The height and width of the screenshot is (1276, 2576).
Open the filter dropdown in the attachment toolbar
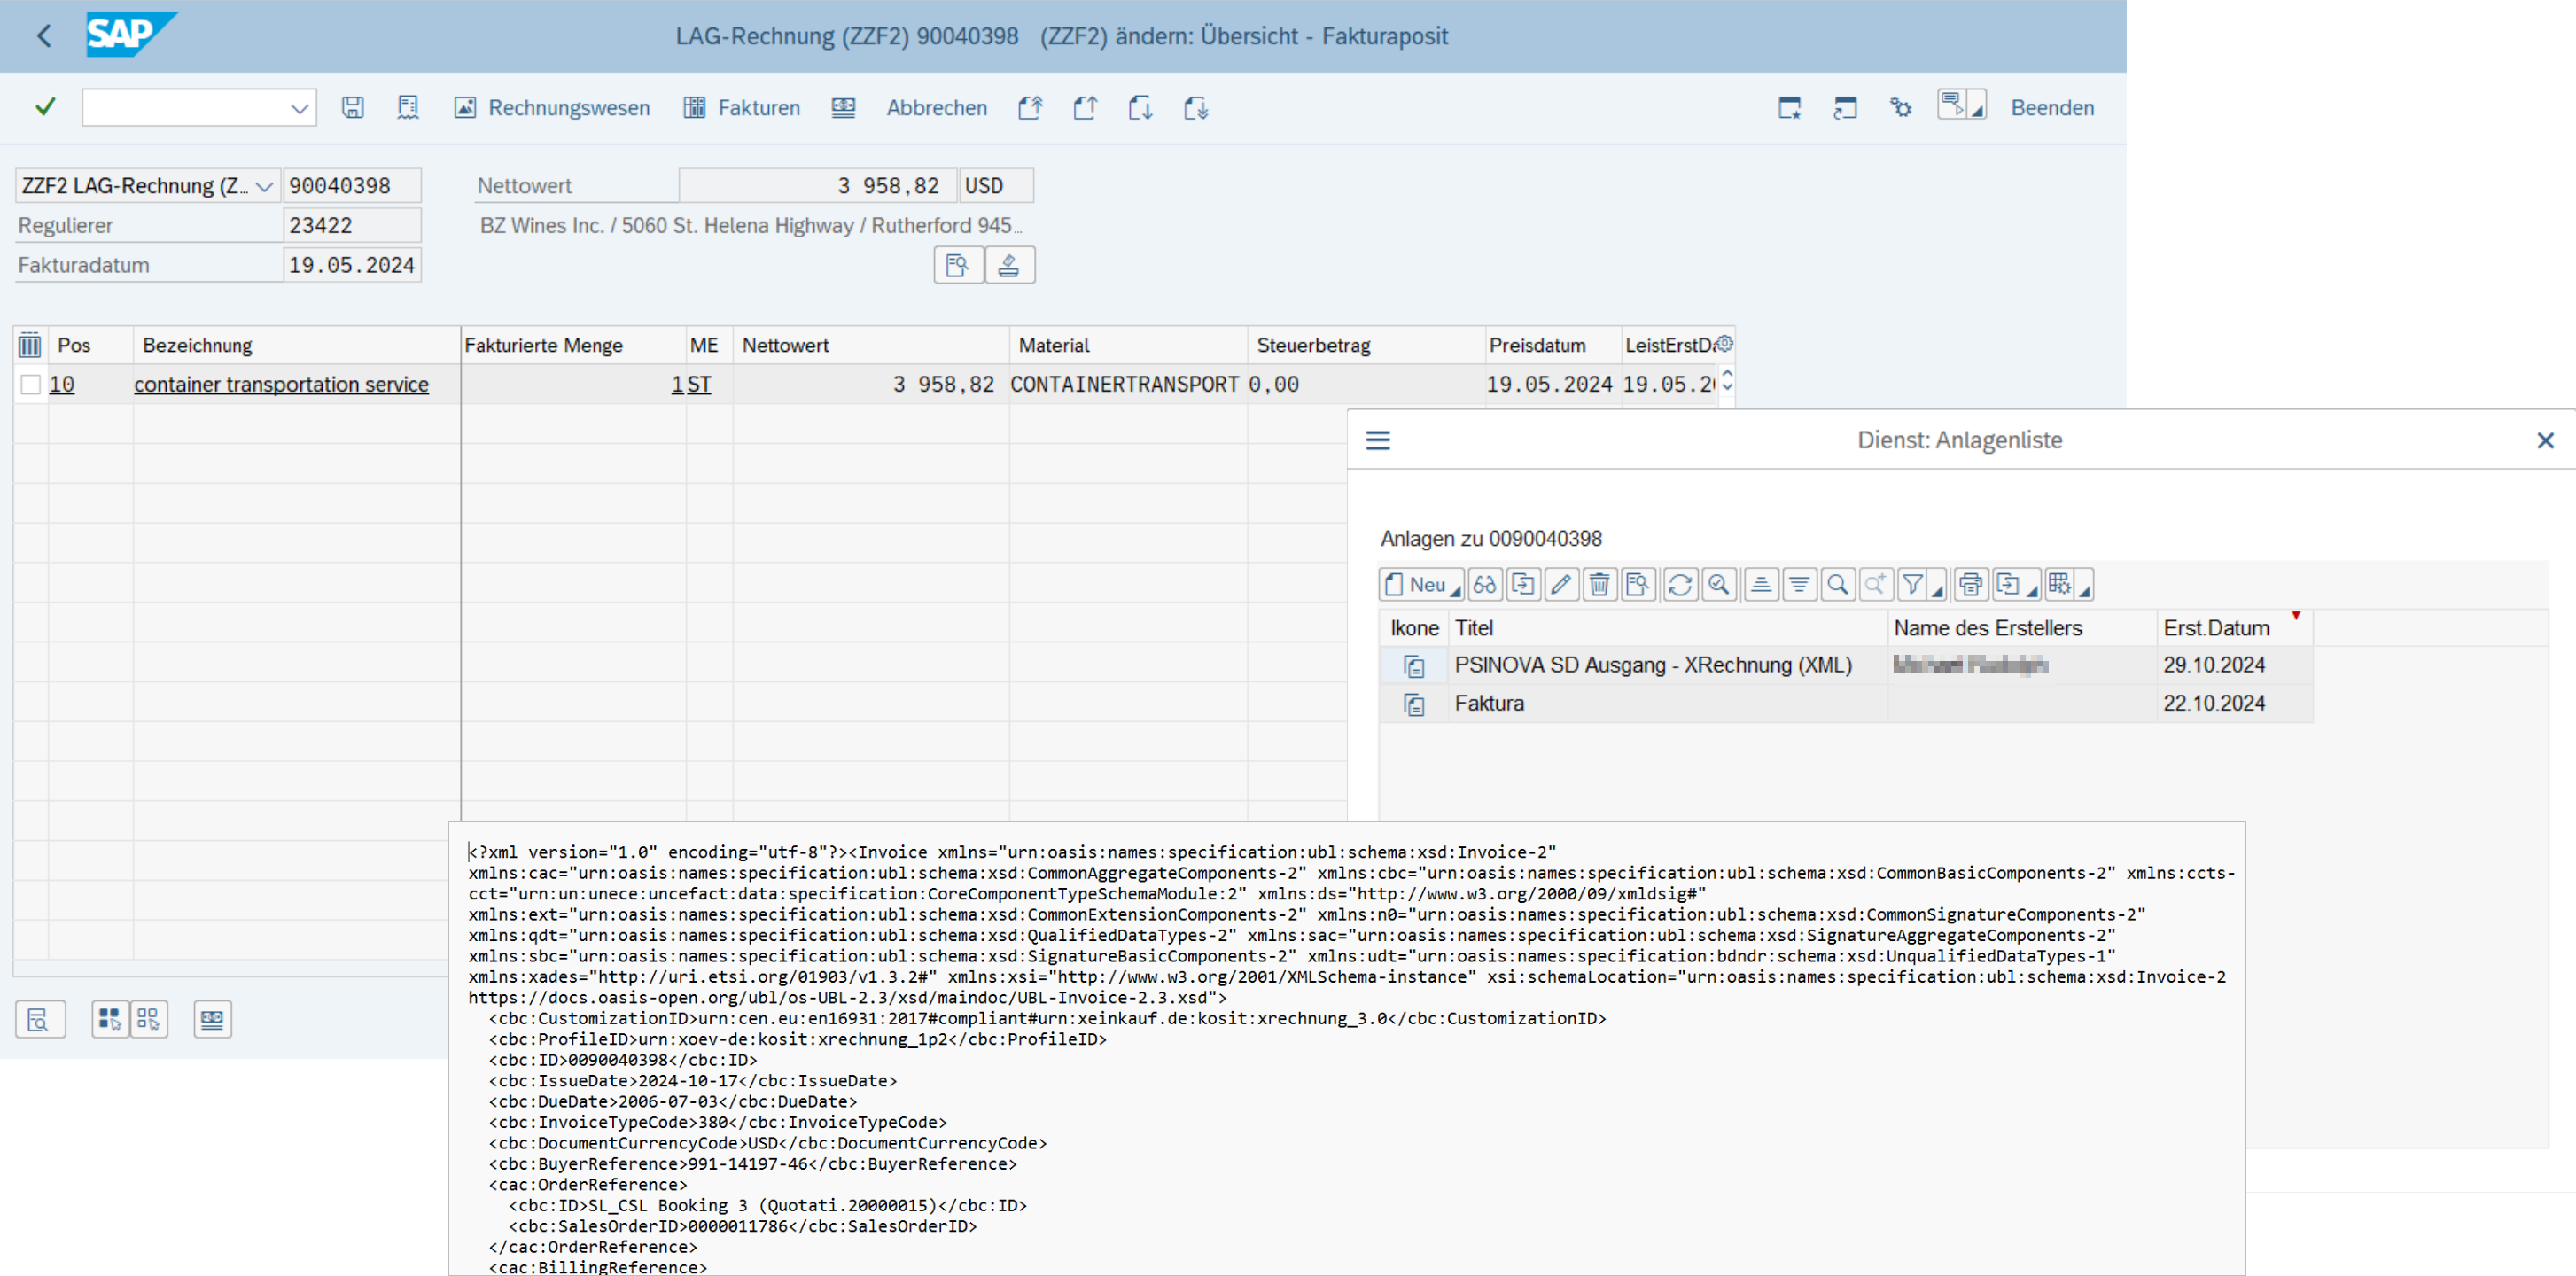coord(1921,585)
